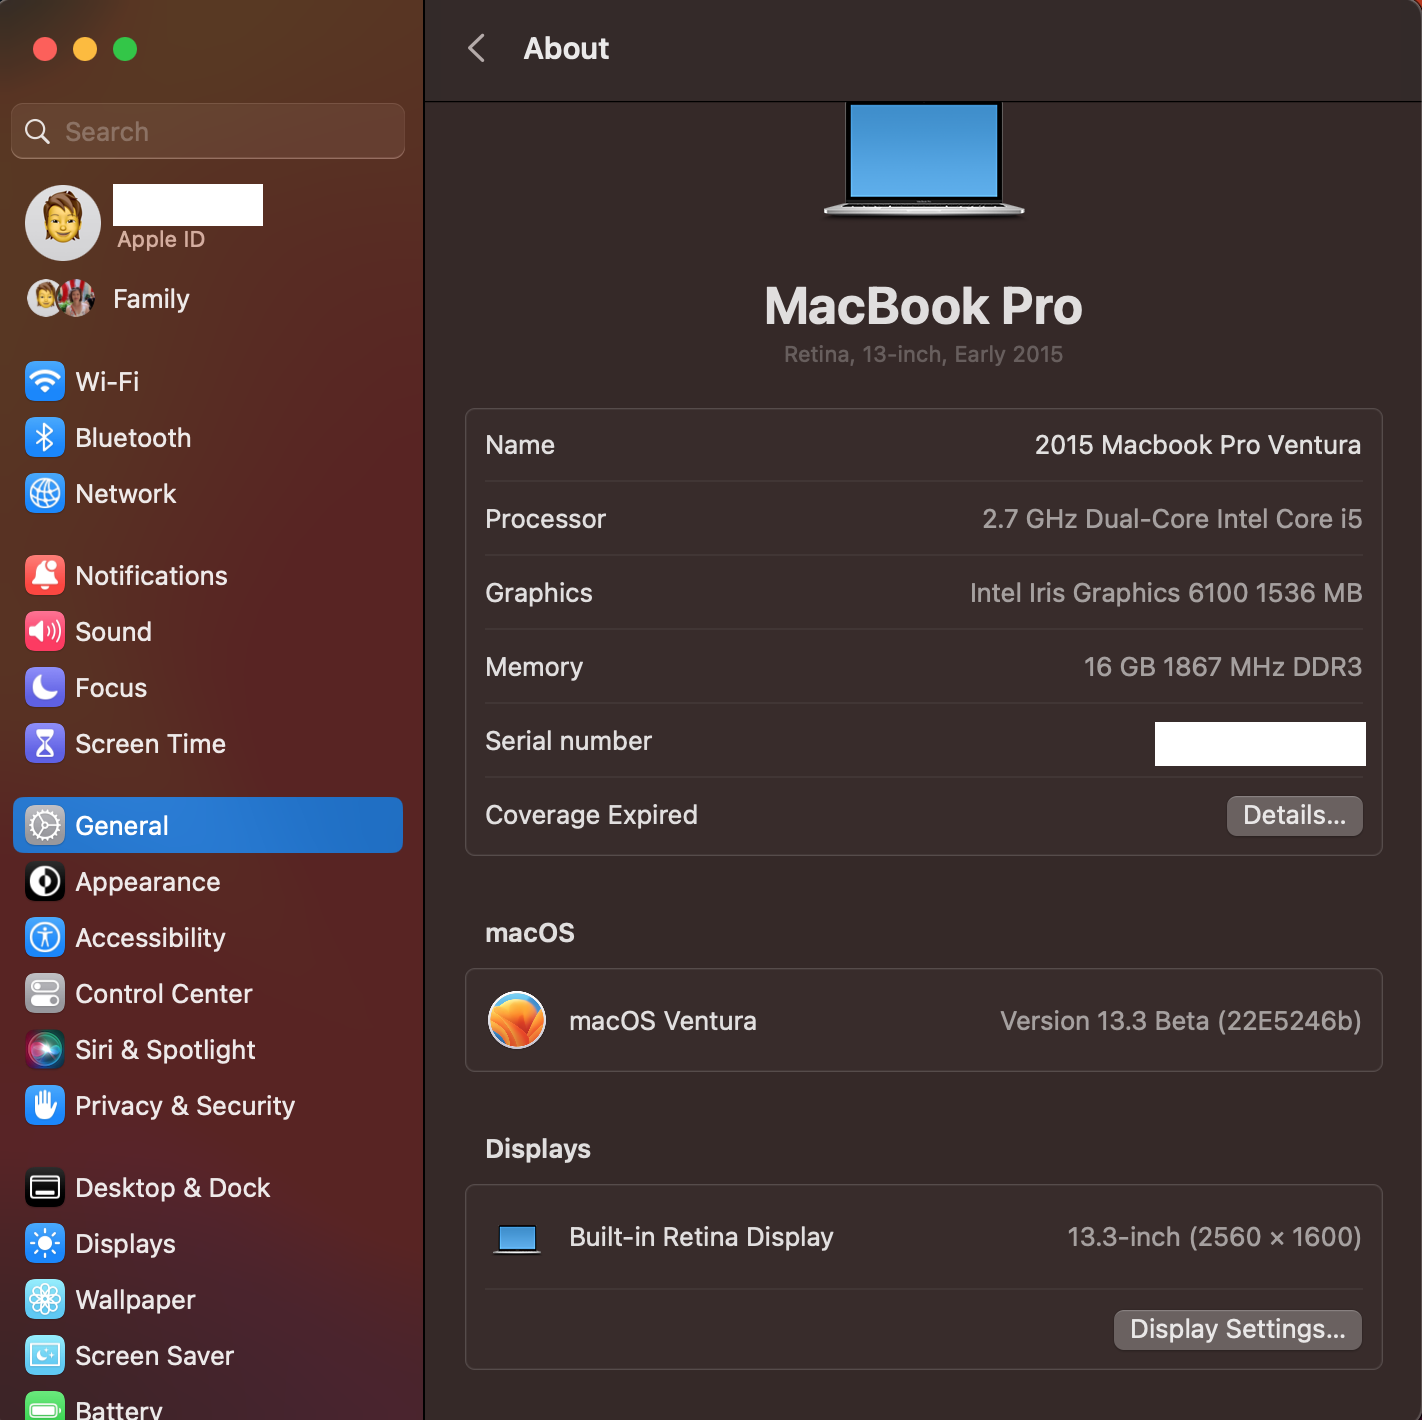Go to Screen Saver settings

point(208,1355)
